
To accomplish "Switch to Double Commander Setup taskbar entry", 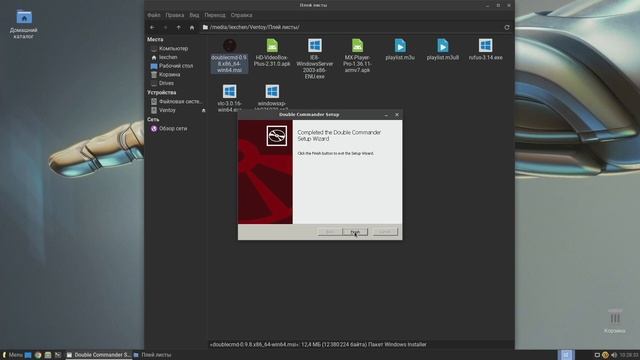I will click(98, 355).
